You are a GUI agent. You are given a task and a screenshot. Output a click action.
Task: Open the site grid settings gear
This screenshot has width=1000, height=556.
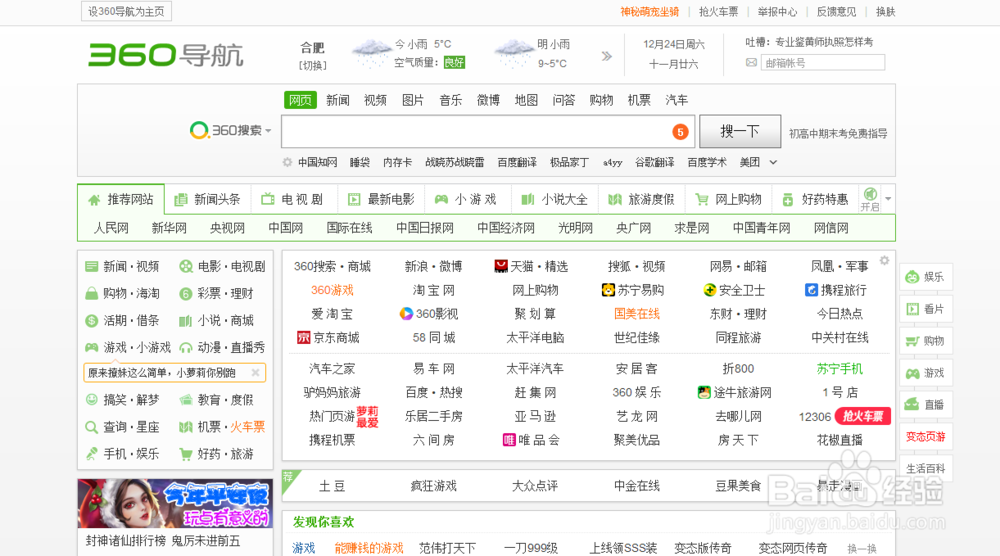pyautogui.click(x=884, y=260)
